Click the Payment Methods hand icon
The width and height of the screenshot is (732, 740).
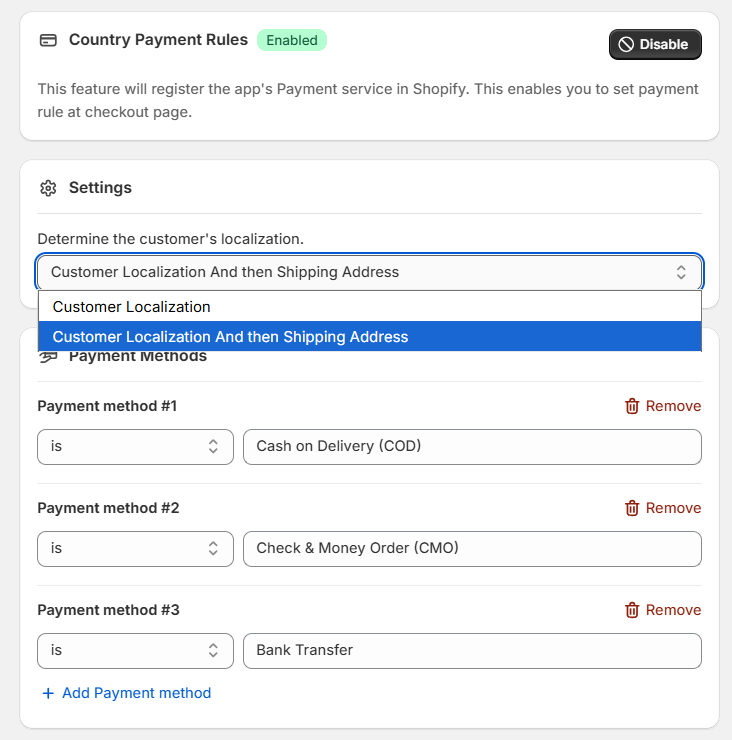[47, 357]
